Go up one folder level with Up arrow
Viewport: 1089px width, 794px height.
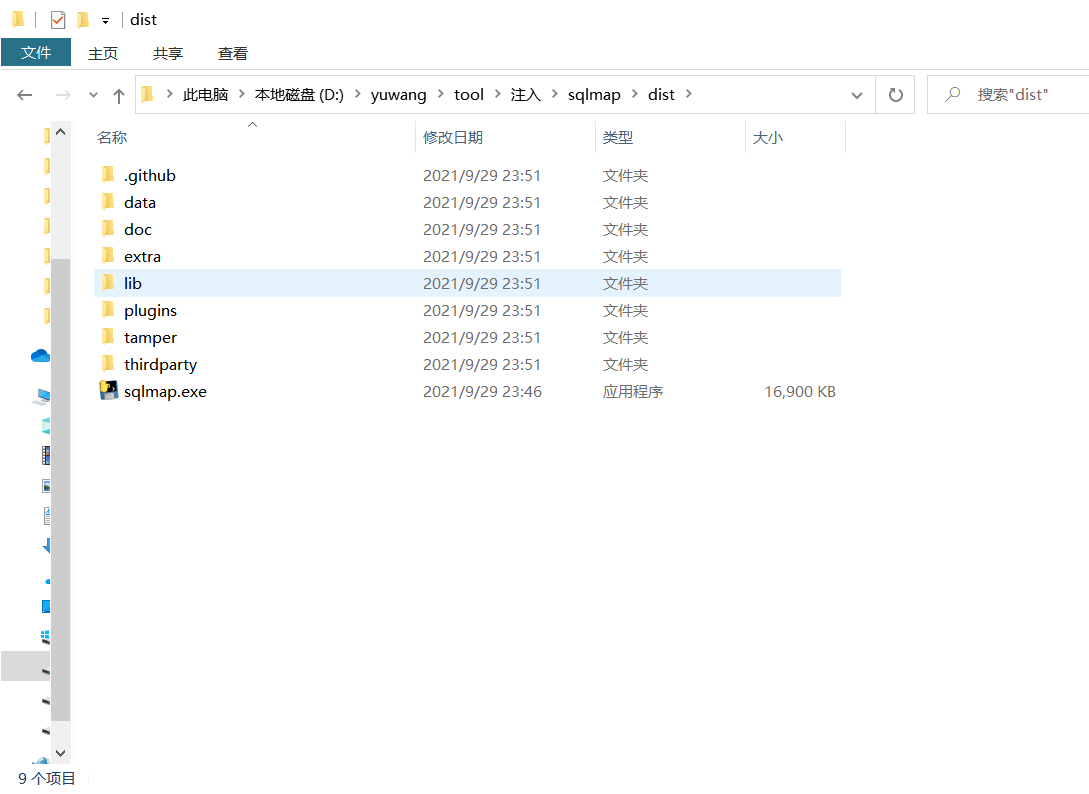[119, 96]
